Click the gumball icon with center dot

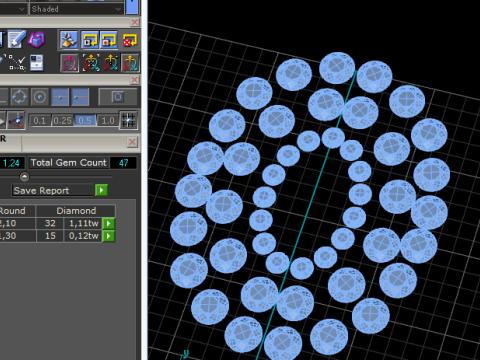(110, 63)
